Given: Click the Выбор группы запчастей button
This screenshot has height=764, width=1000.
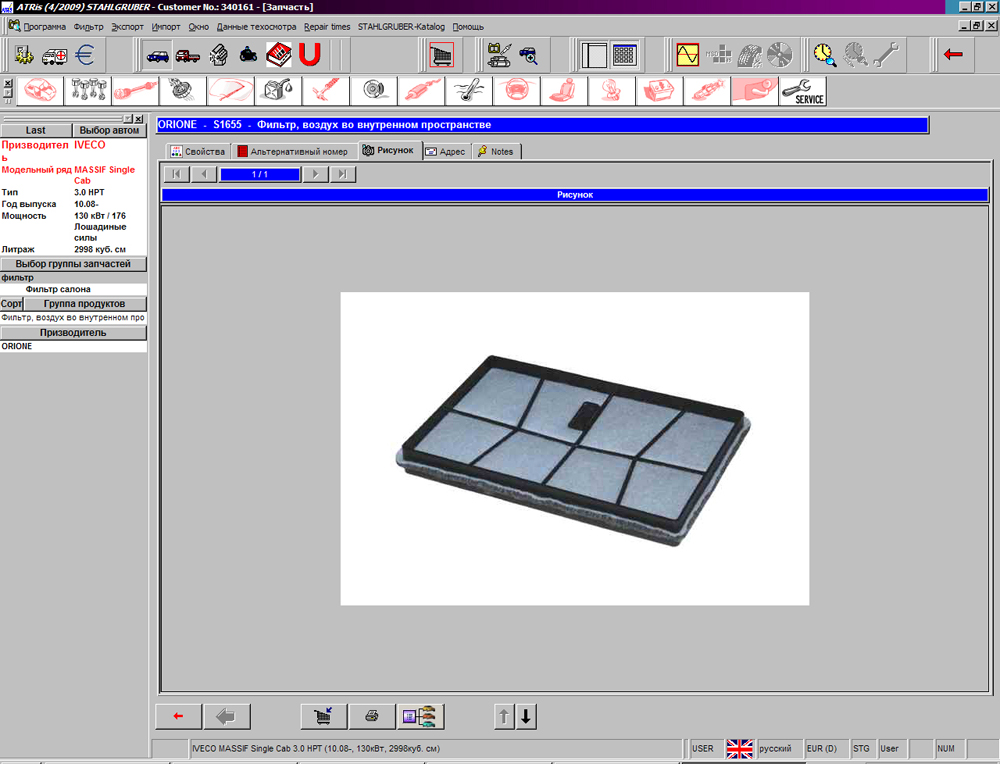Looking at the screenshot, I should (73, 264).
